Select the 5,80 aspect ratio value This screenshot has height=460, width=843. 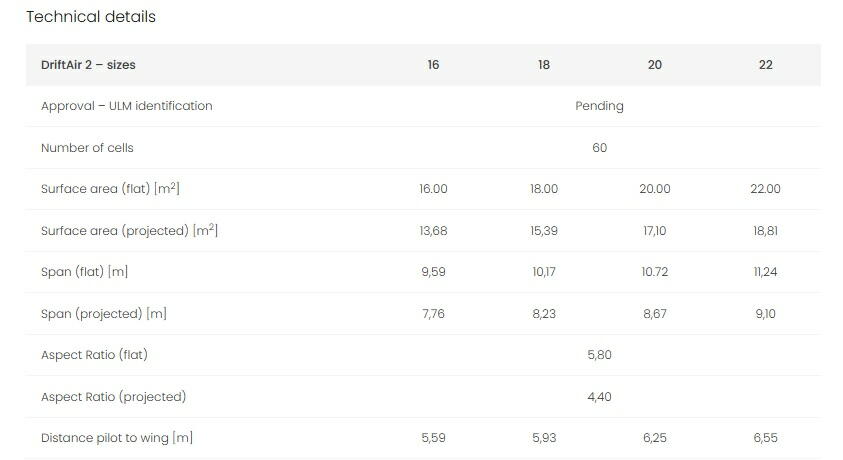(599, 355)
